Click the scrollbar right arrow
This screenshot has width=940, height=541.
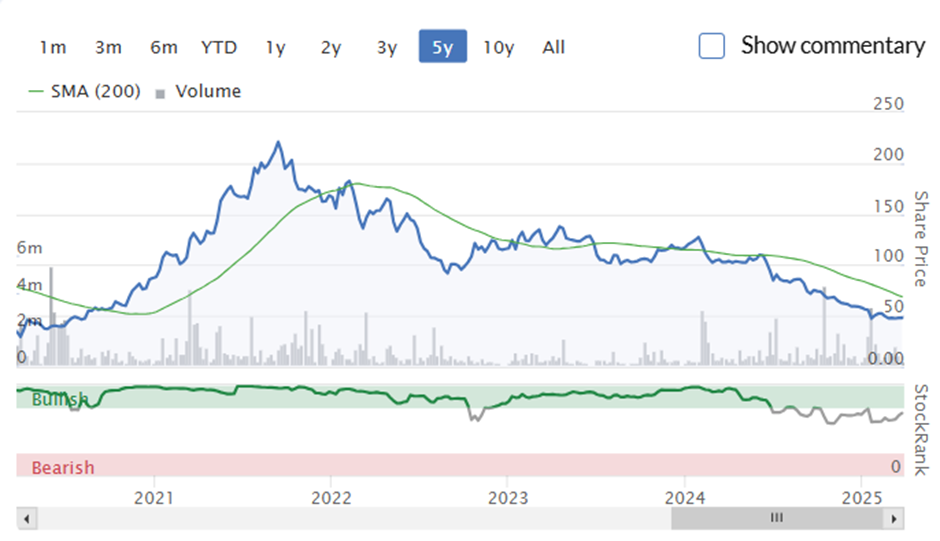[x=894, y=518]
